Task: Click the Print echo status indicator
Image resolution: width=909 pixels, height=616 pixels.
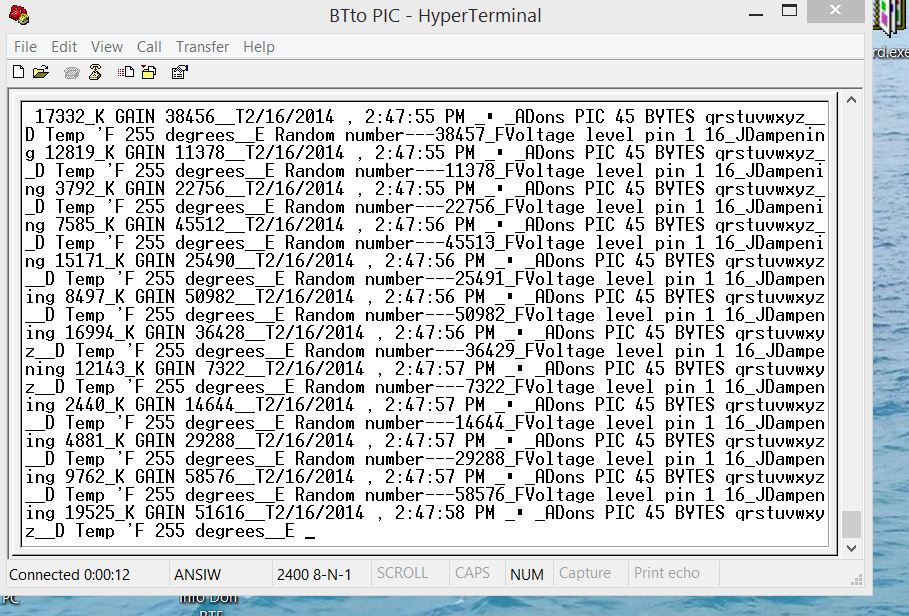Action: (x=666, y=574)
